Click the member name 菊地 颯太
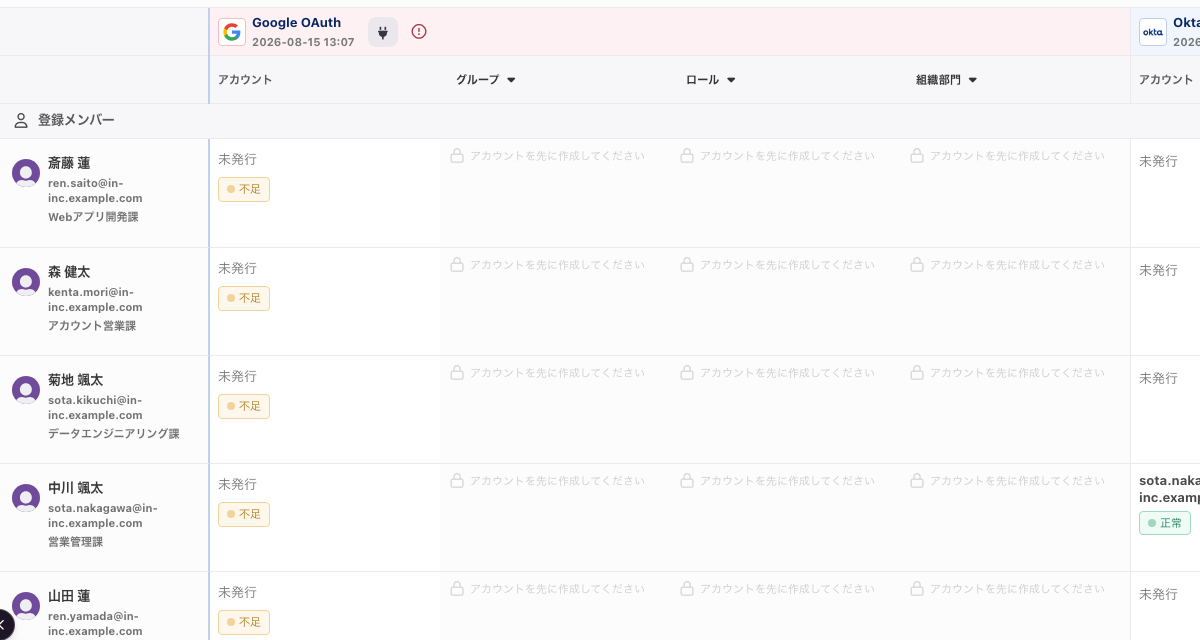The width and height of the screenshot is (1200, 640). pos(76,380)
